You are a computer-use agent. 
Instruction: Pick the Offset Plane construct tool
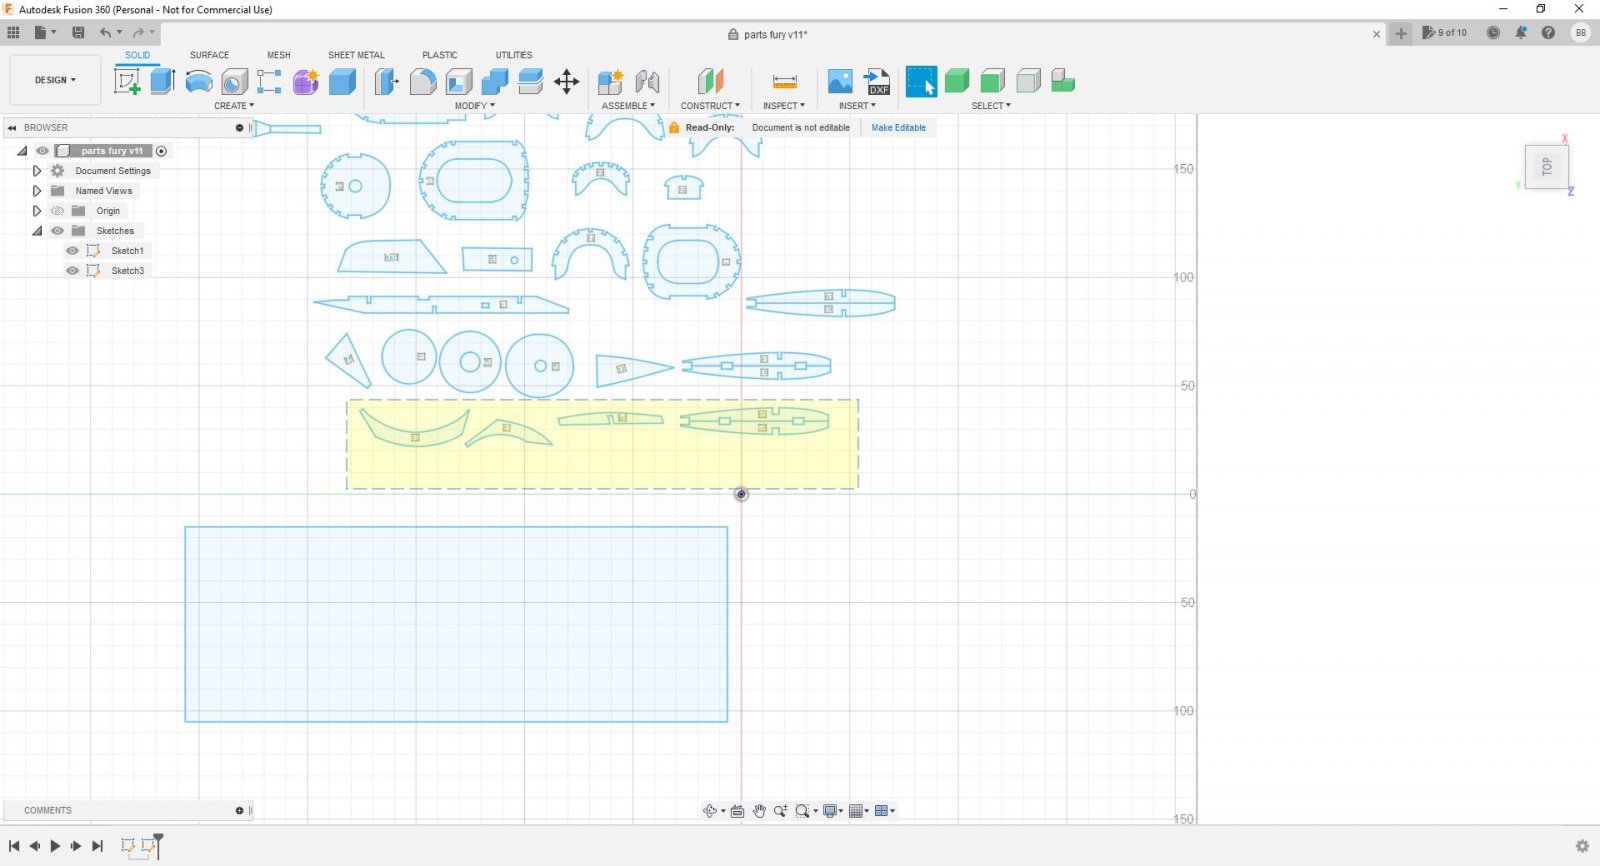pyautogui.click(x=710, y=82)
